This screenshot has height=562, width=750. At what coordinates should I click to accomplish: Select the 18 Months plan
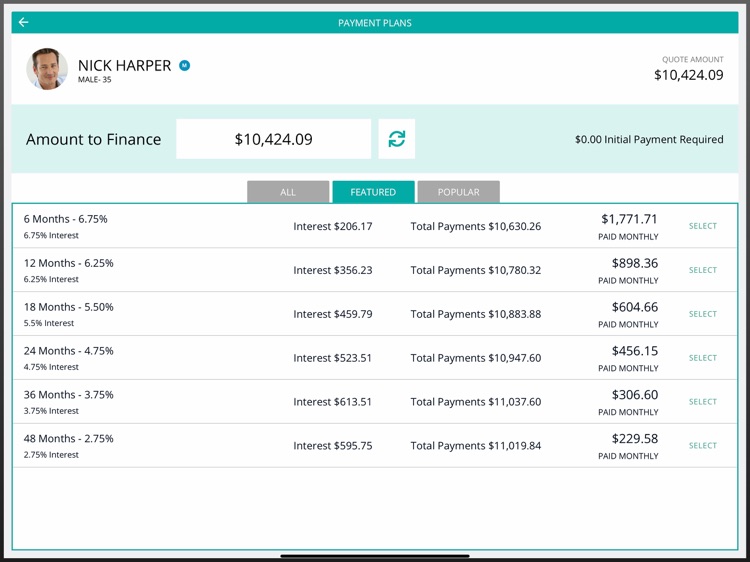point(703,314)
